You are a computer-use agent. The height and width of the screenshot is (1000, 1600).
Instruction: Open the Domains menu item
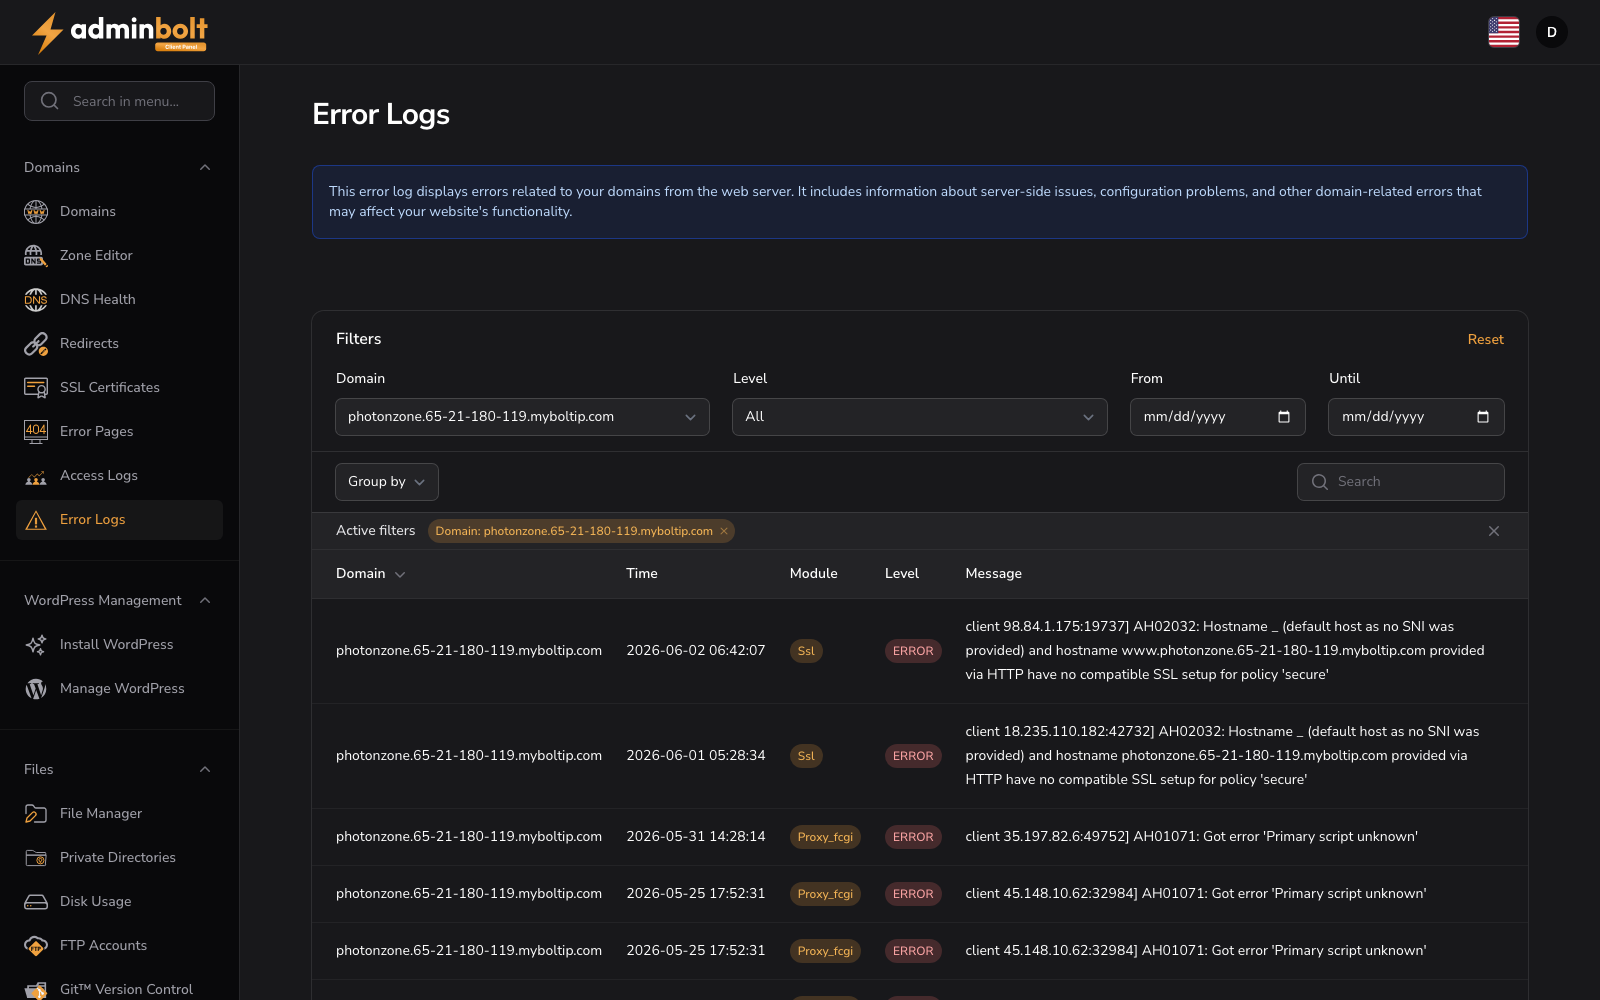(x=119, y=211)
